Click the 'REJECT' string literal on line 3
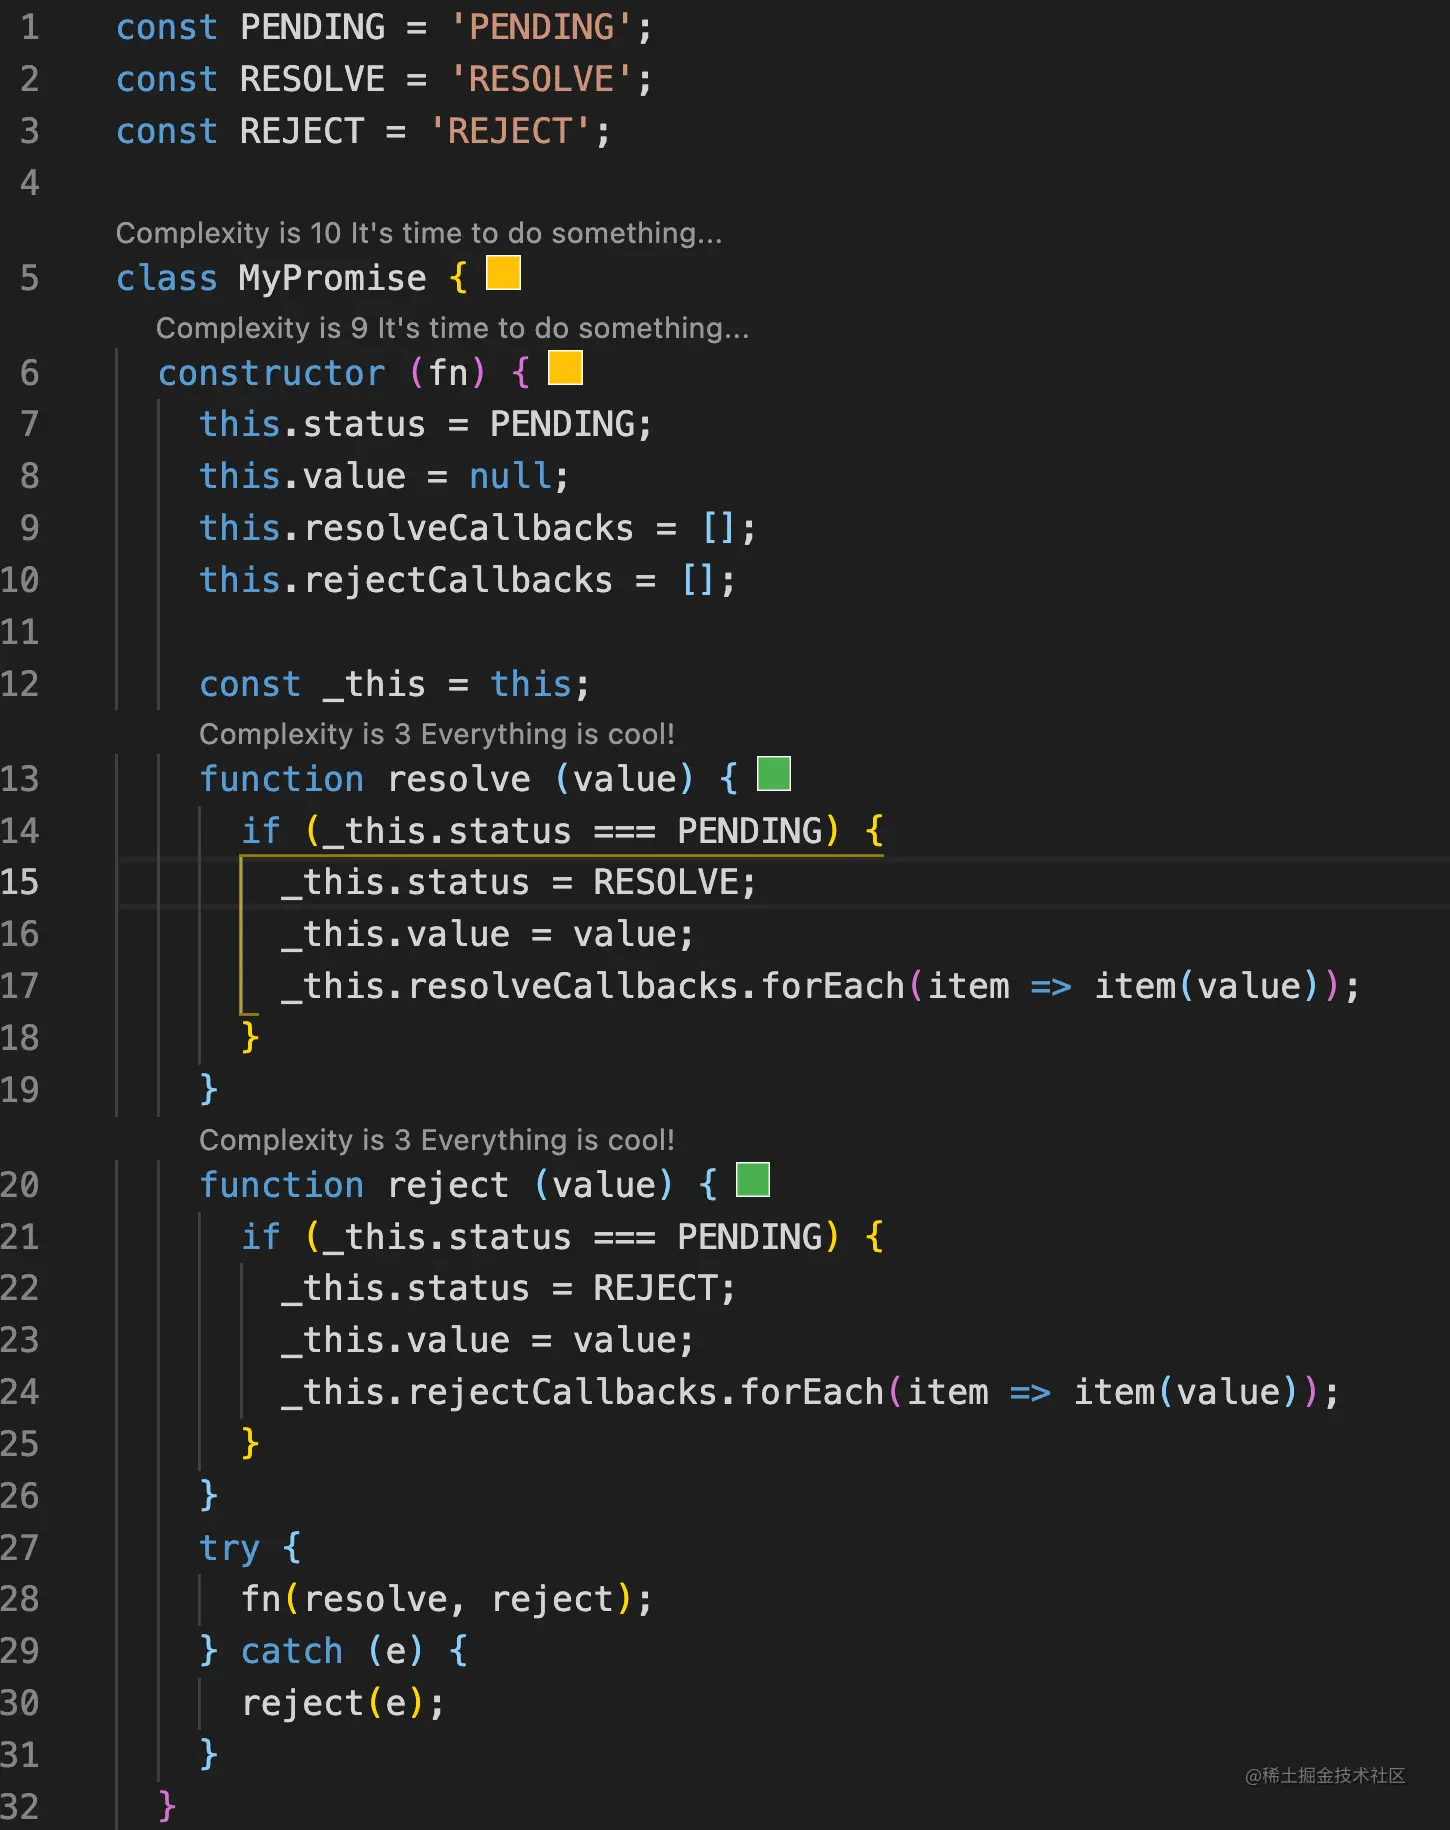1450x1830 pixels. click(x=509, y=131)
